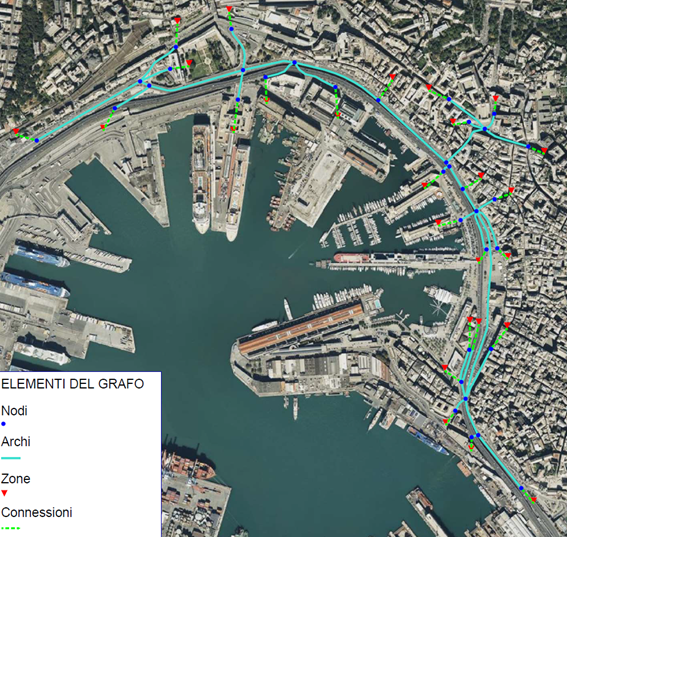Select the 'Archi' legend label
Viewport: 700px width, 700px height.
(x=16, y=442)
